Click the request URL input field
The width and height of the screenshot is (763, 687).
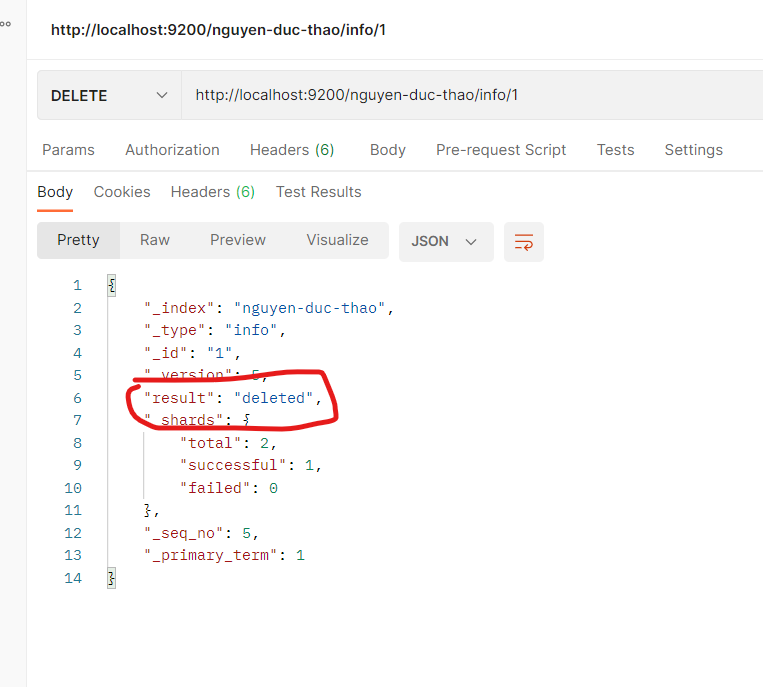click(472, 95)
